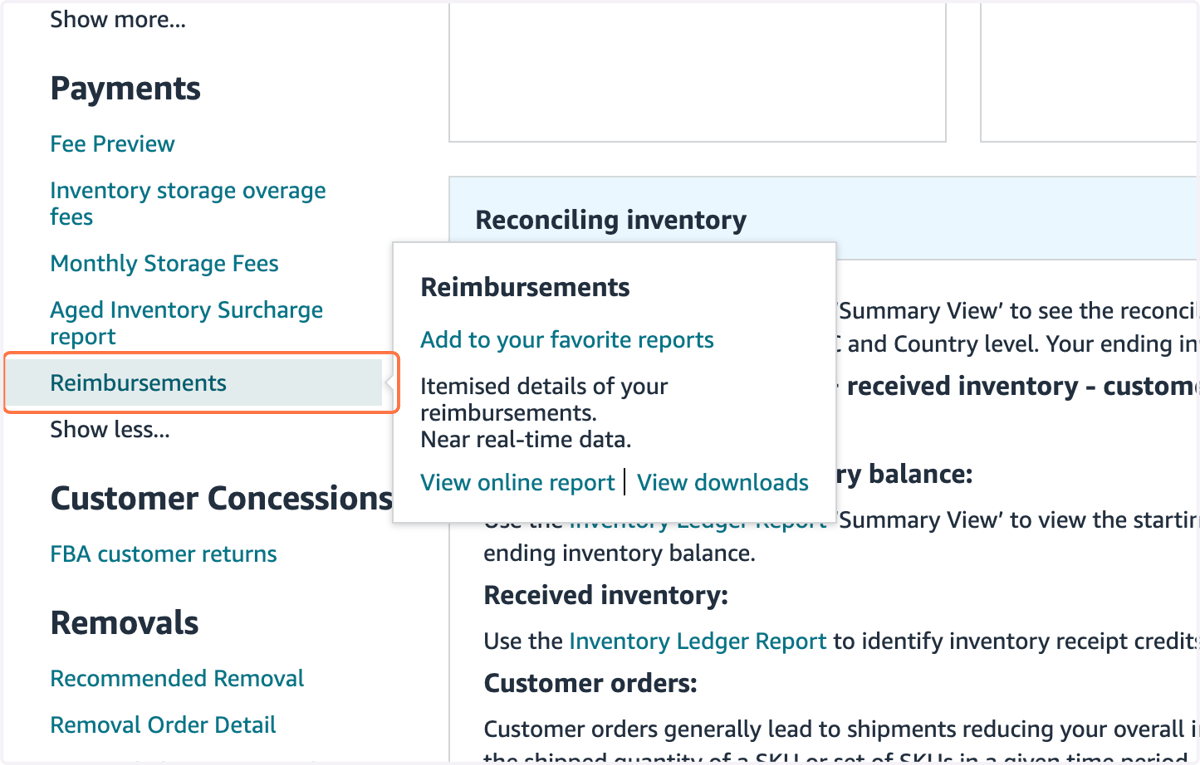Viewport: 1200px width, 765px height.
Task: Open the Aged Inventory Surcharge report
Action: 186,323
